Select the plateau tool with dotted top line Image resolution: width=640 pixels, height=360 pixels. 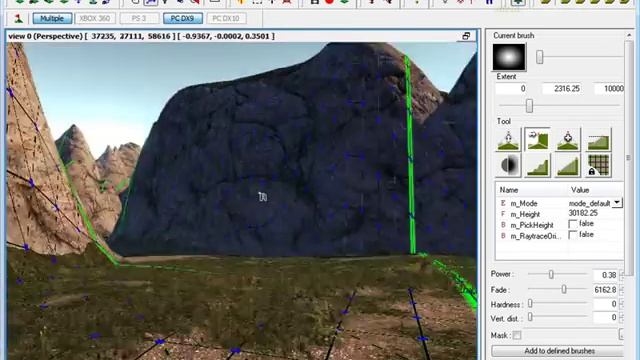(598, 140)
